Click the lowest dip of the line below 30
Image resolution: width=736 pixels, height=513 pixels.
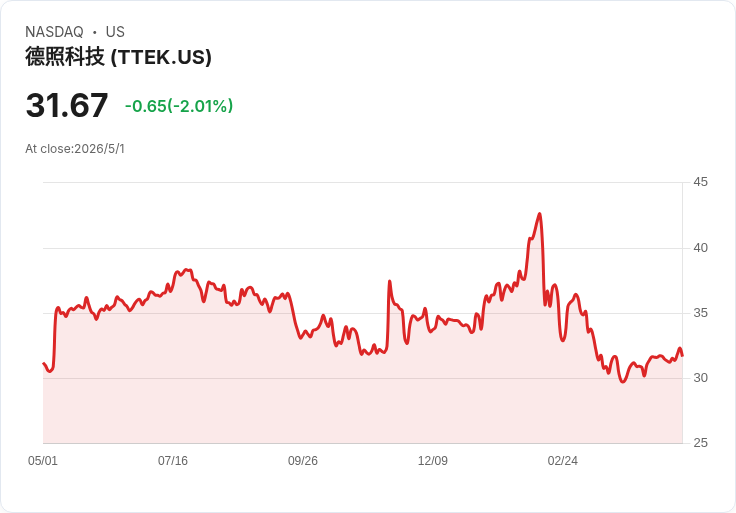pyautogui.click(x=623, y=382)
